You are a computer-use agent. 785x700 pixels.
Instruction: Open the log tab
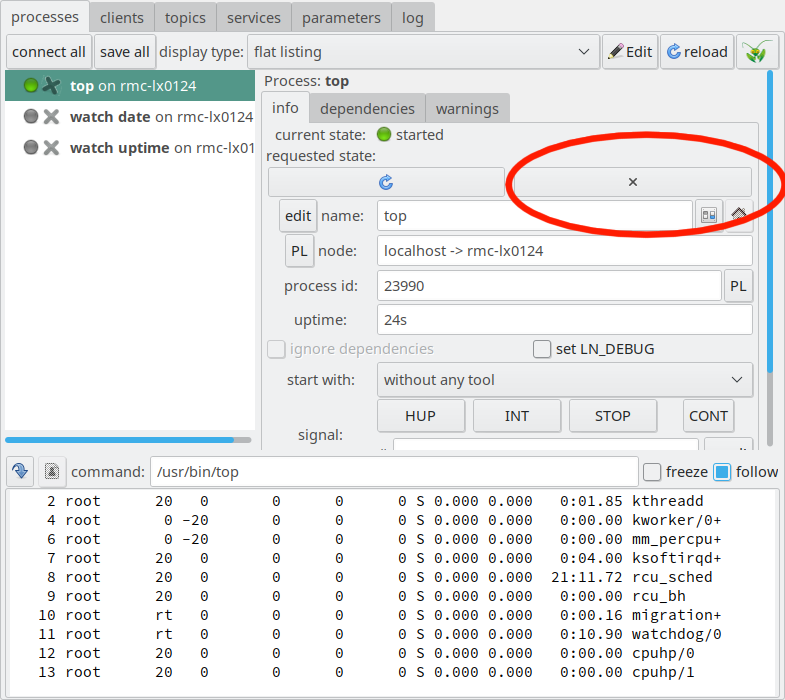click(x=413, y=18)
